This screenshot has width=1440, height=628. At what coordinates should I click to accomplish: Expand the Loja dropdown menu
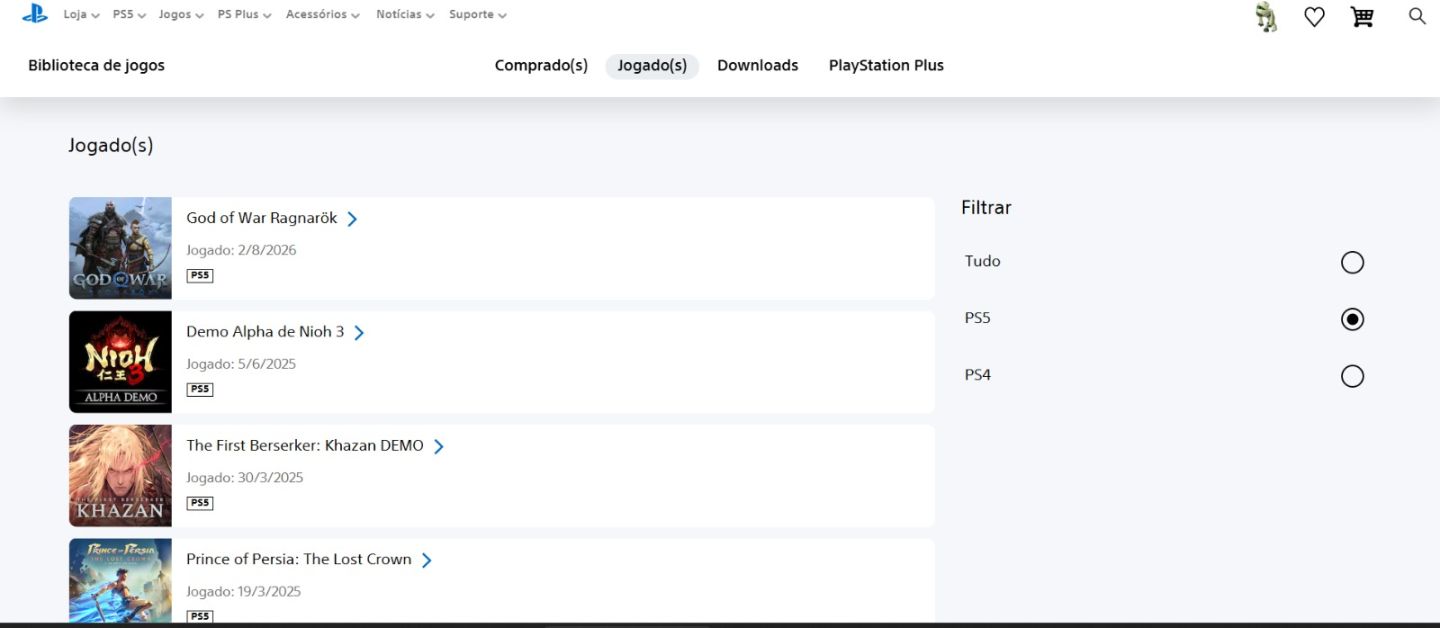click(x=81, y=15)
